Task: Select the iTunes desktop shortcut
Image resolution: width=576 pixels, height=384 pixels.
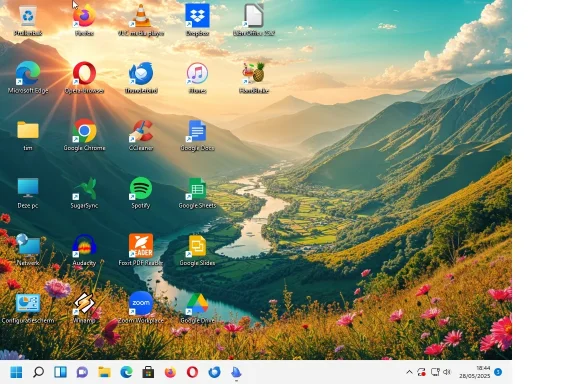Action: click(197, 78)
